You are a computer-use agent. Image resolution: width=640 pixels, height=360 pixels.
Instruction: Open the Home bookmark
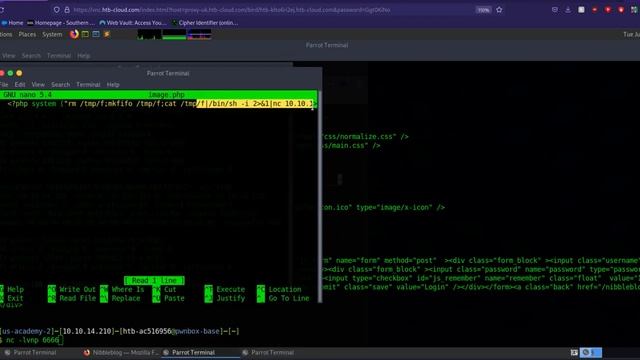tap(12, 23)
